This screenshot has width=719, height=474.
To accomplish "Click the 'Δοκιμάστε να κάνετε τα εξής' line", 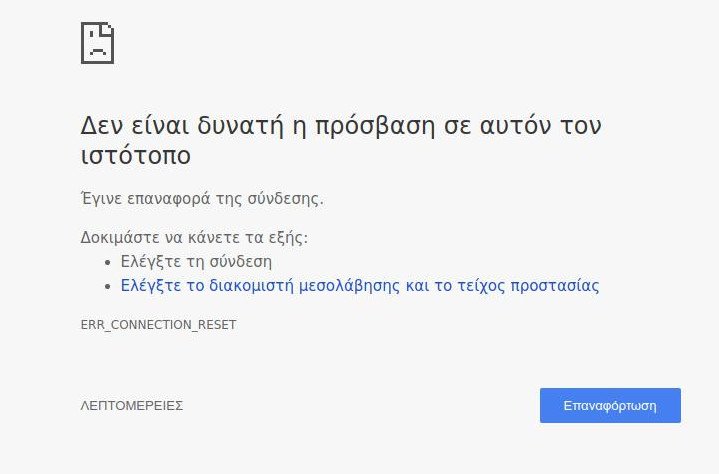I will coord(194,238).
